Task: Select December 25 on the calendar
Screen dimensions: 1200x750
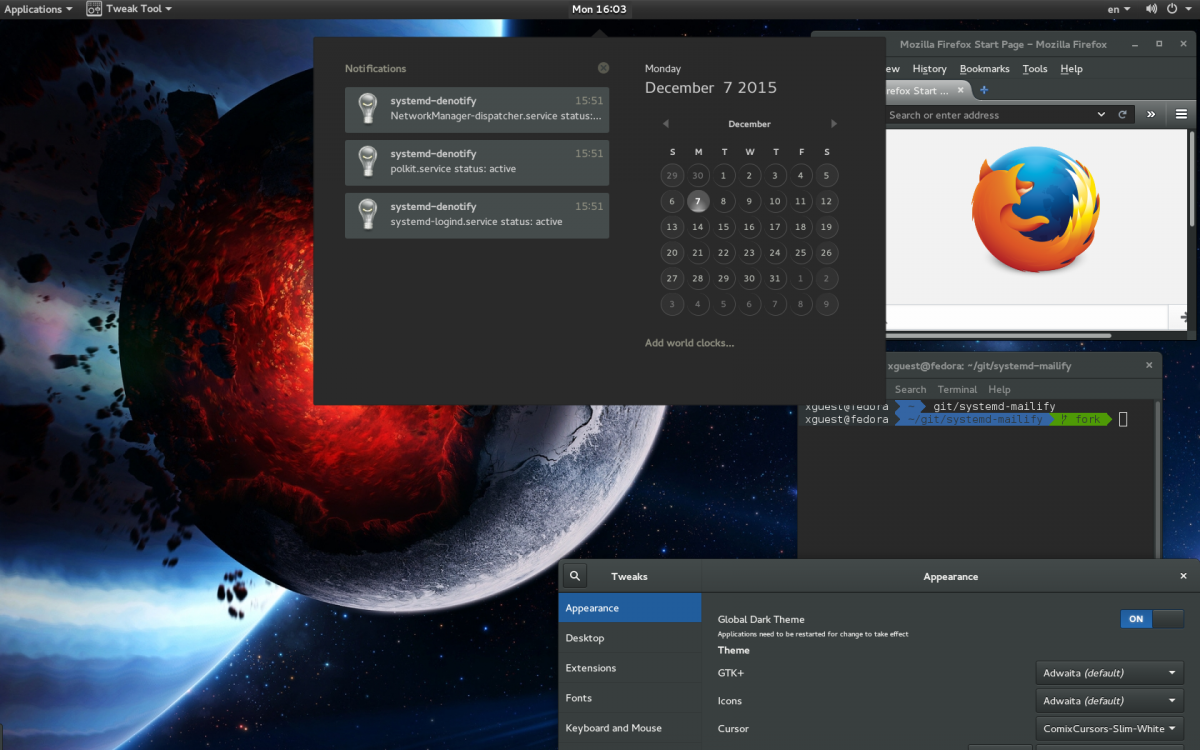Action: coord(801,253)
